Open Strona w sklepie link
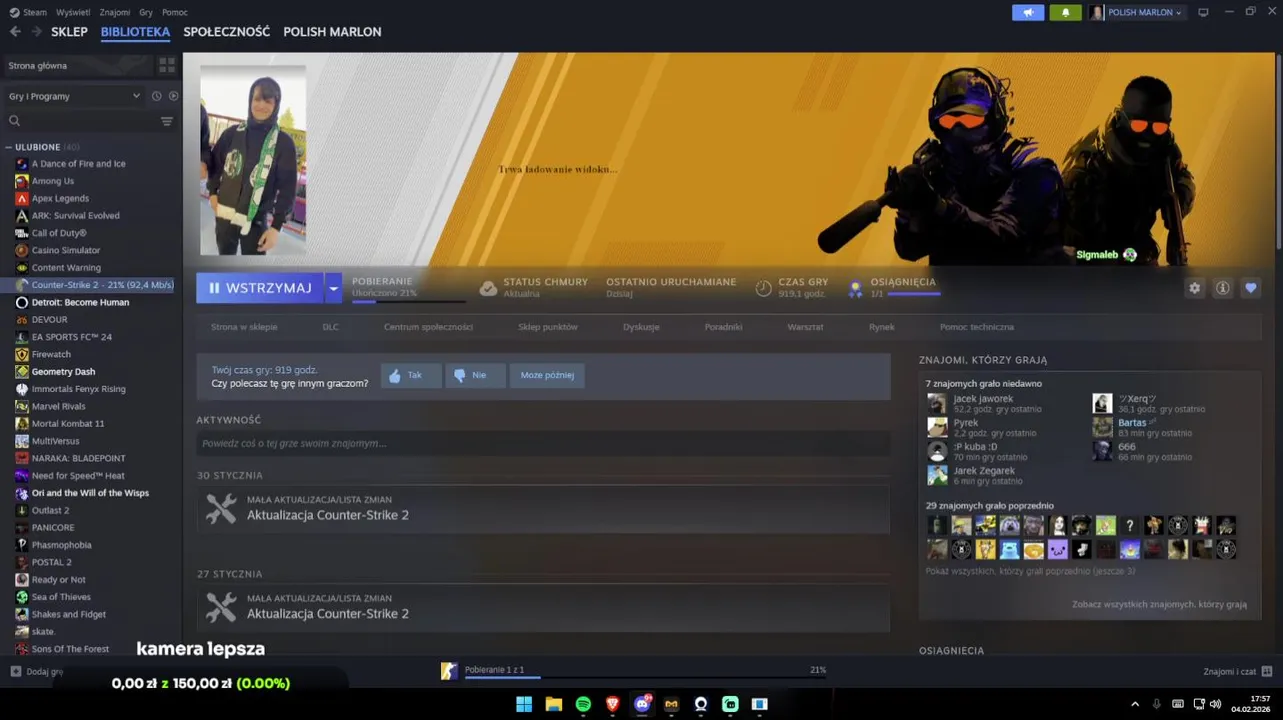Viewport: 1283px width, 720px height. 244,327
